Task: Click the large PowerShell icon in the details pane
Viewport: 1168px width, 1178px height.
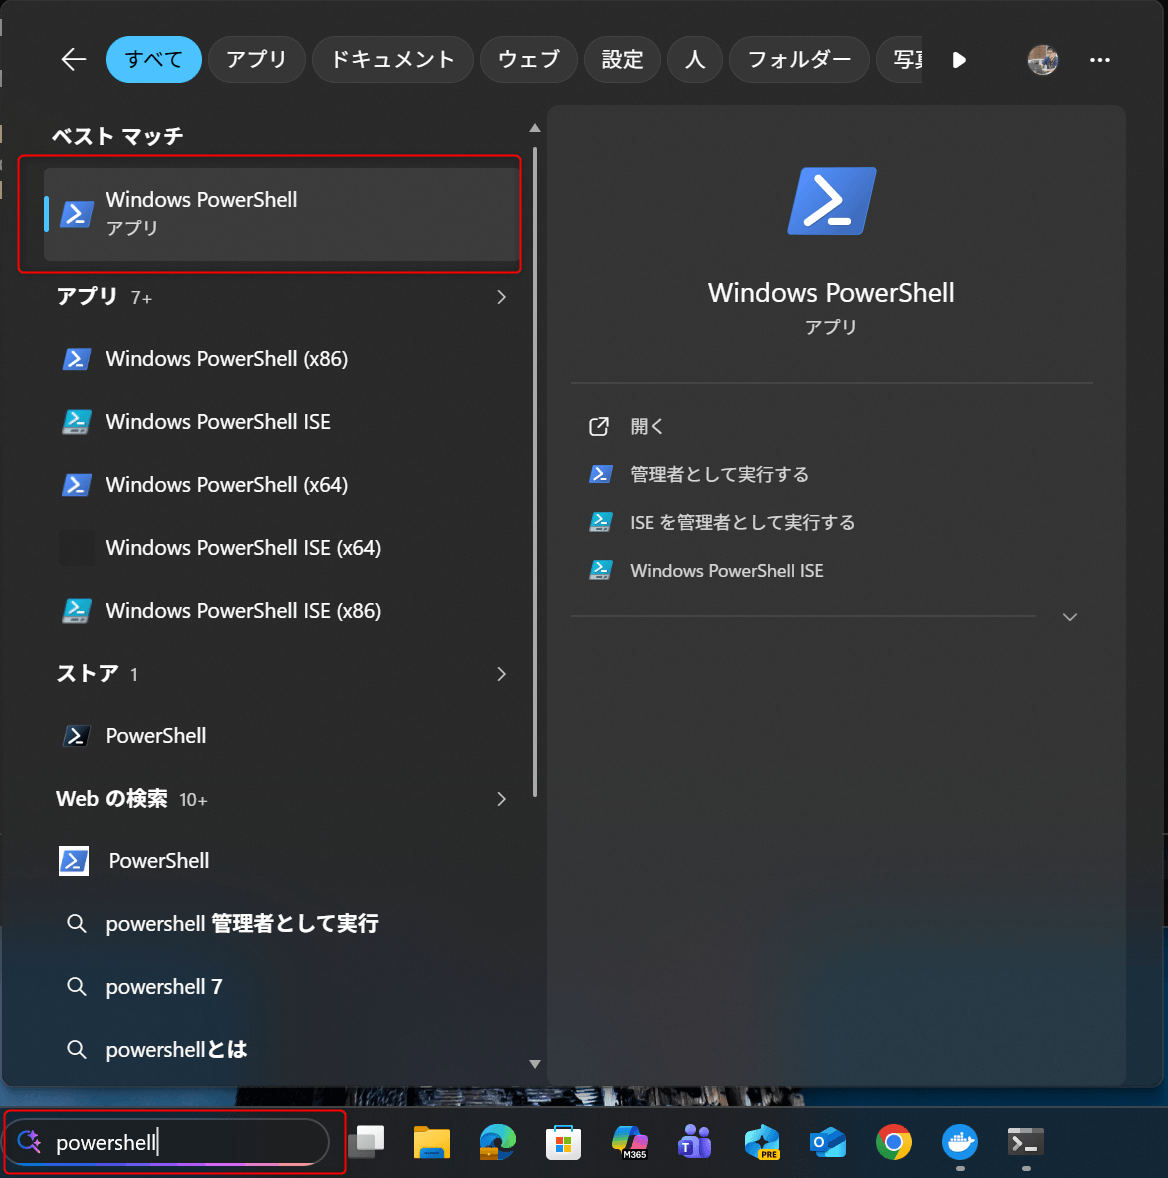Action: [831, 201]
